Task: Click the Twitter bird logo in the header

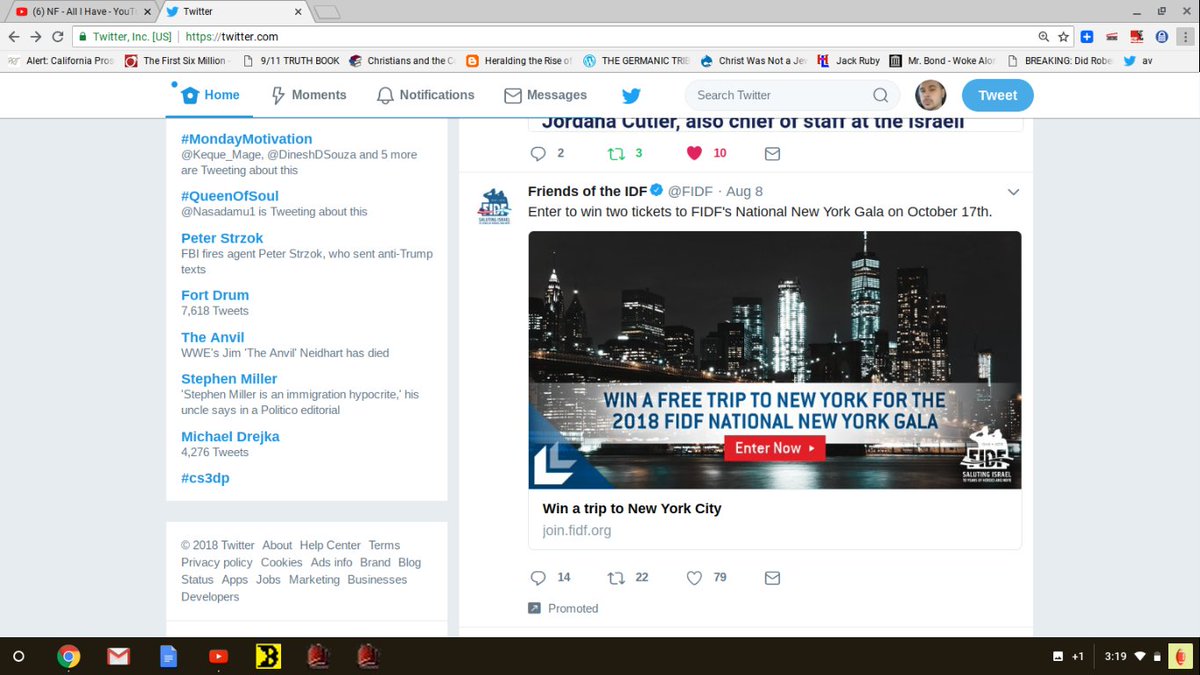Action: point(630,96)
